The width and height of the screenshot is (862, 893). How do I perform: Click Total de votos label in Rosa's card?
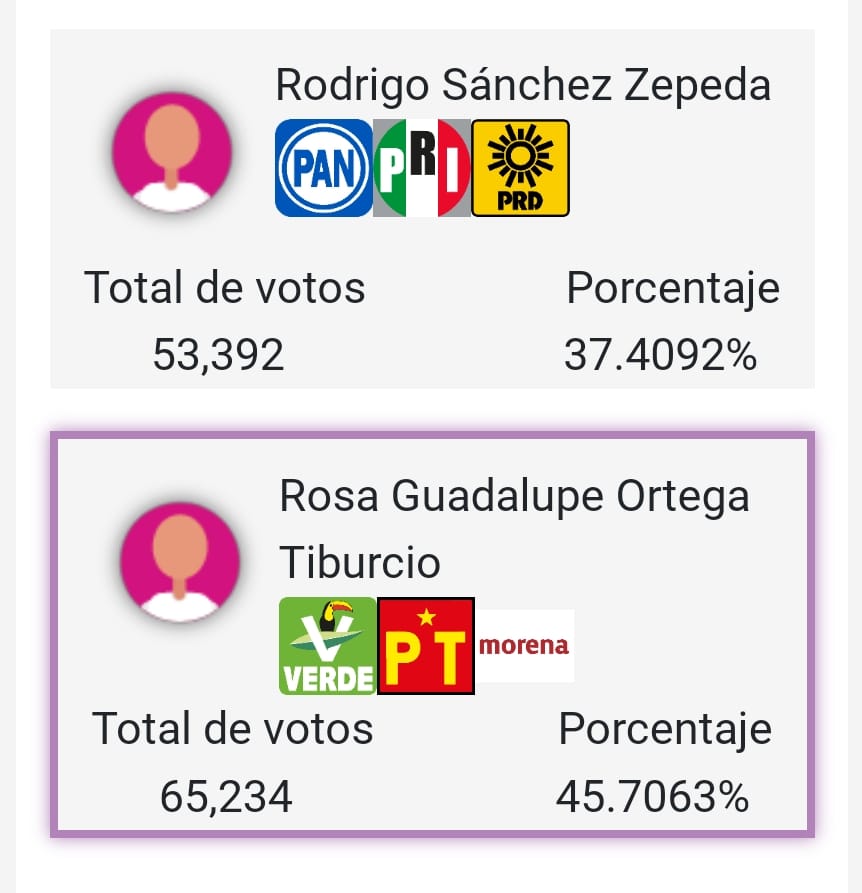pos(232,729)
